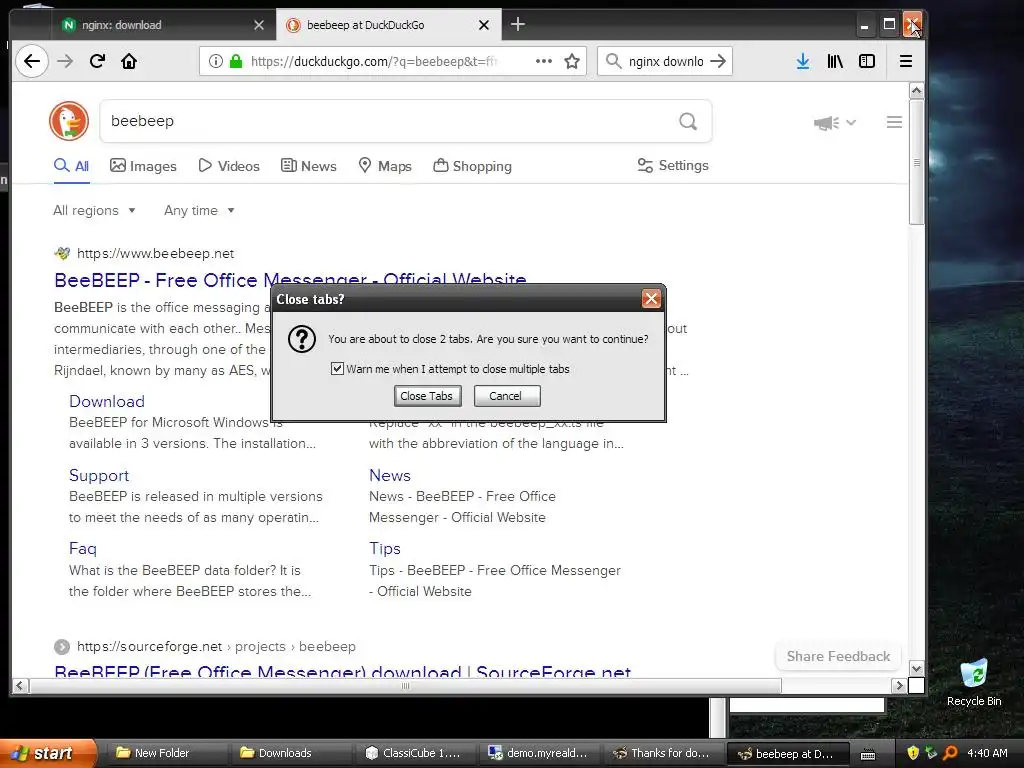Click the forward navigation arrow

coord(65,61)
